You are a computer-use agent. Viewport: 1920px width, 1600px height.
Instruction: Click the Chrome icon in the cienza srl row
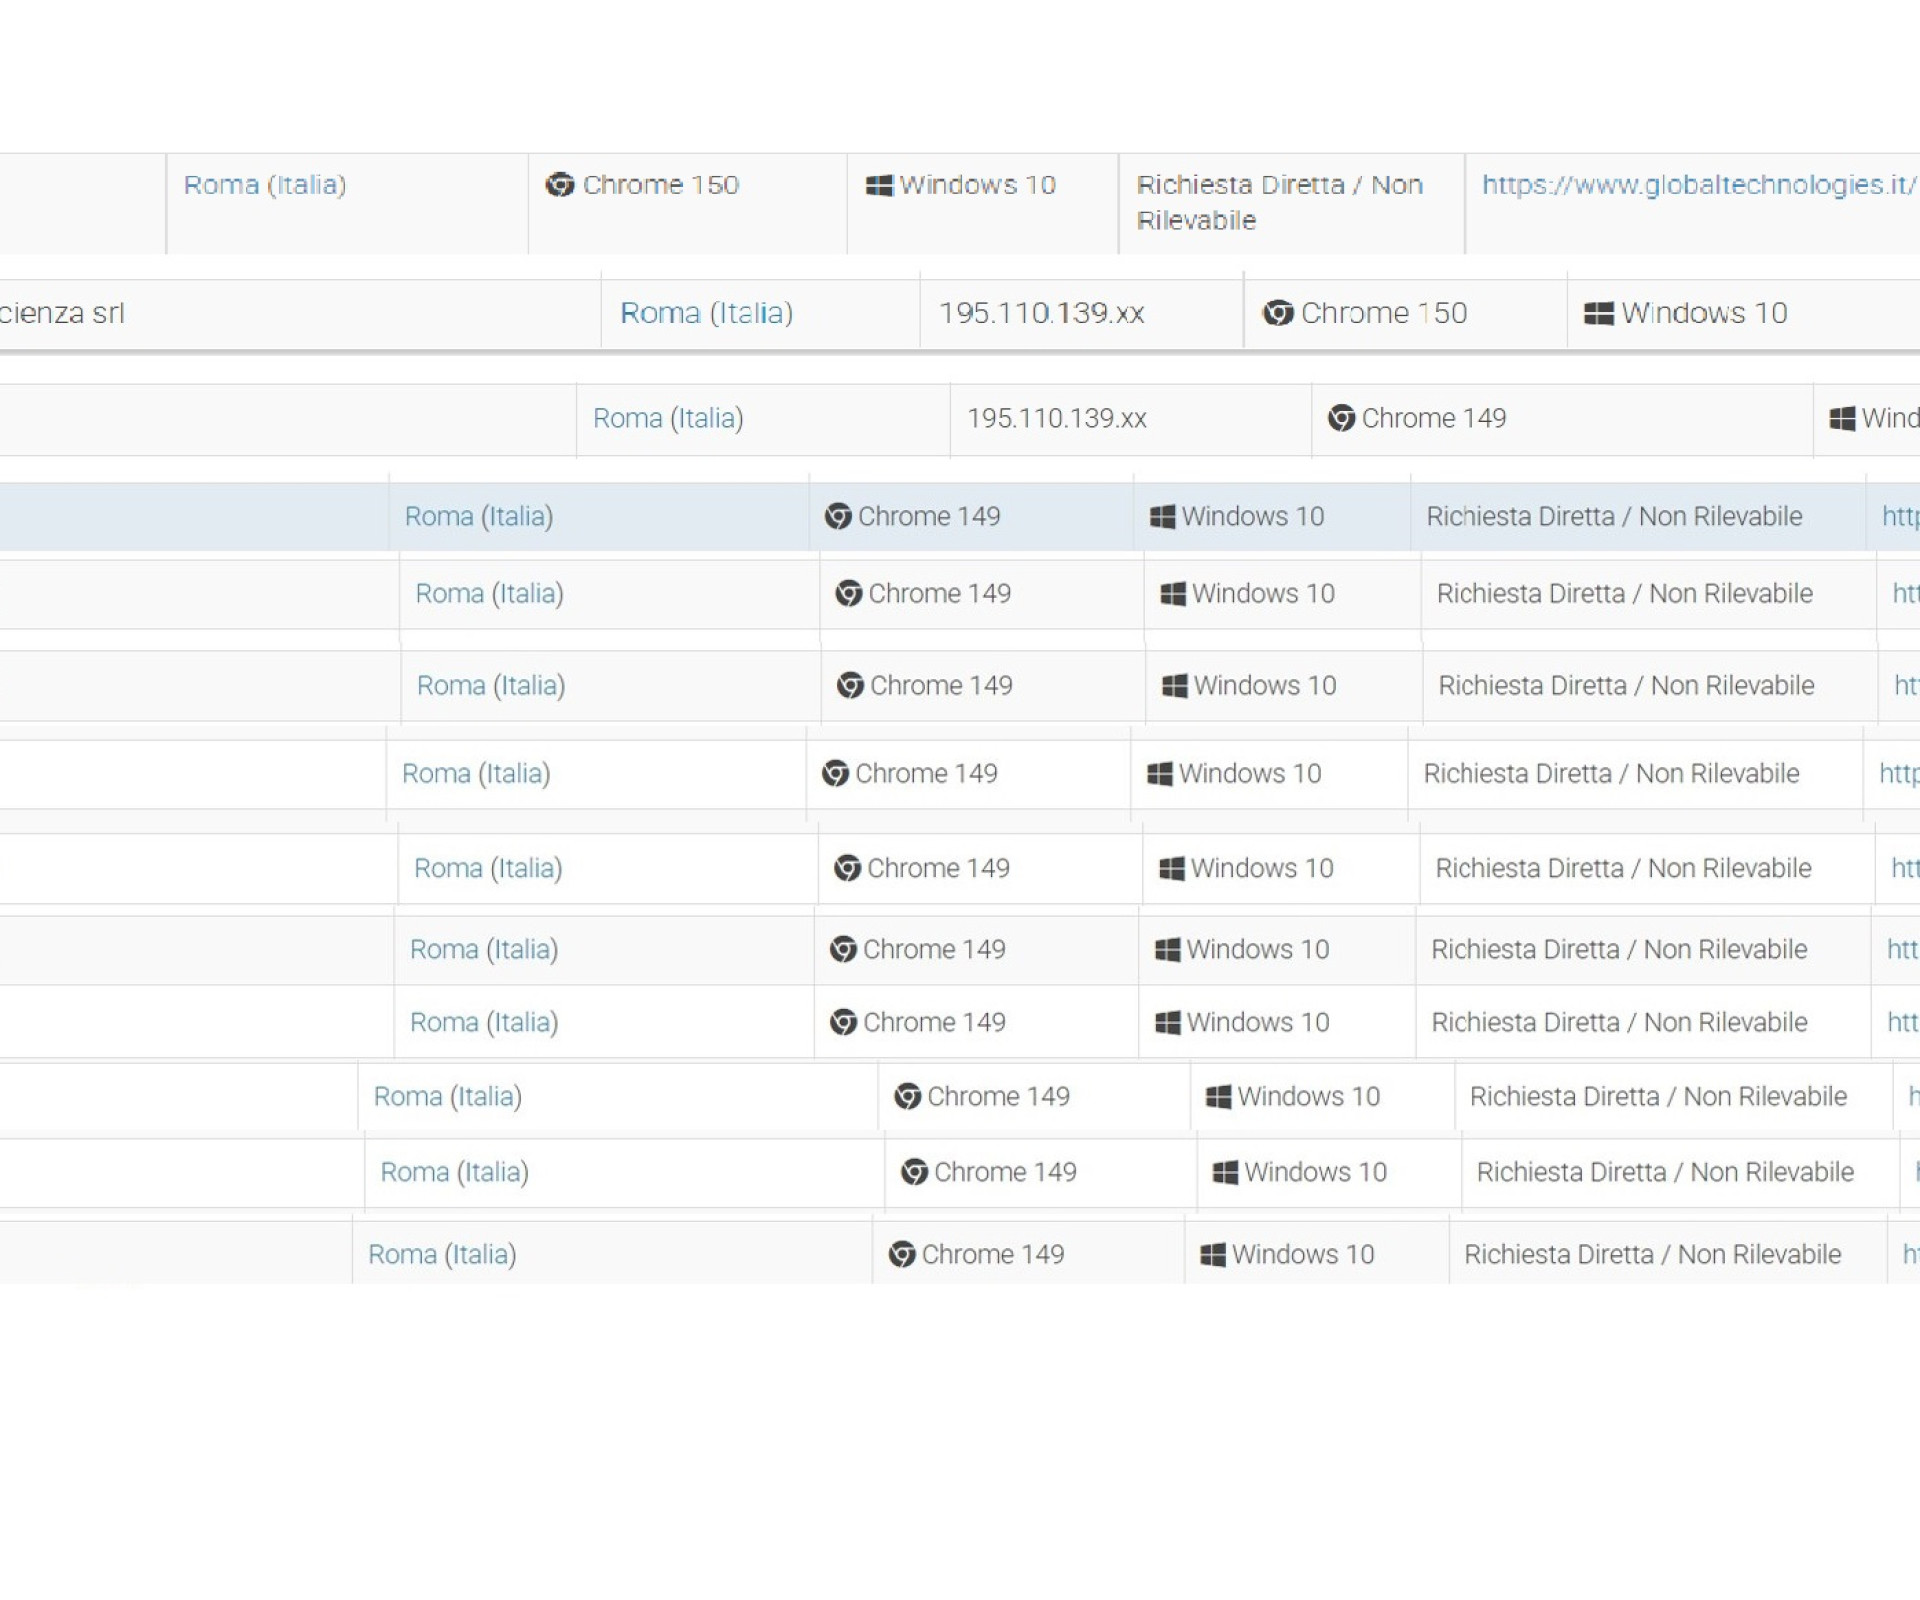click(x=1278, y=313)
